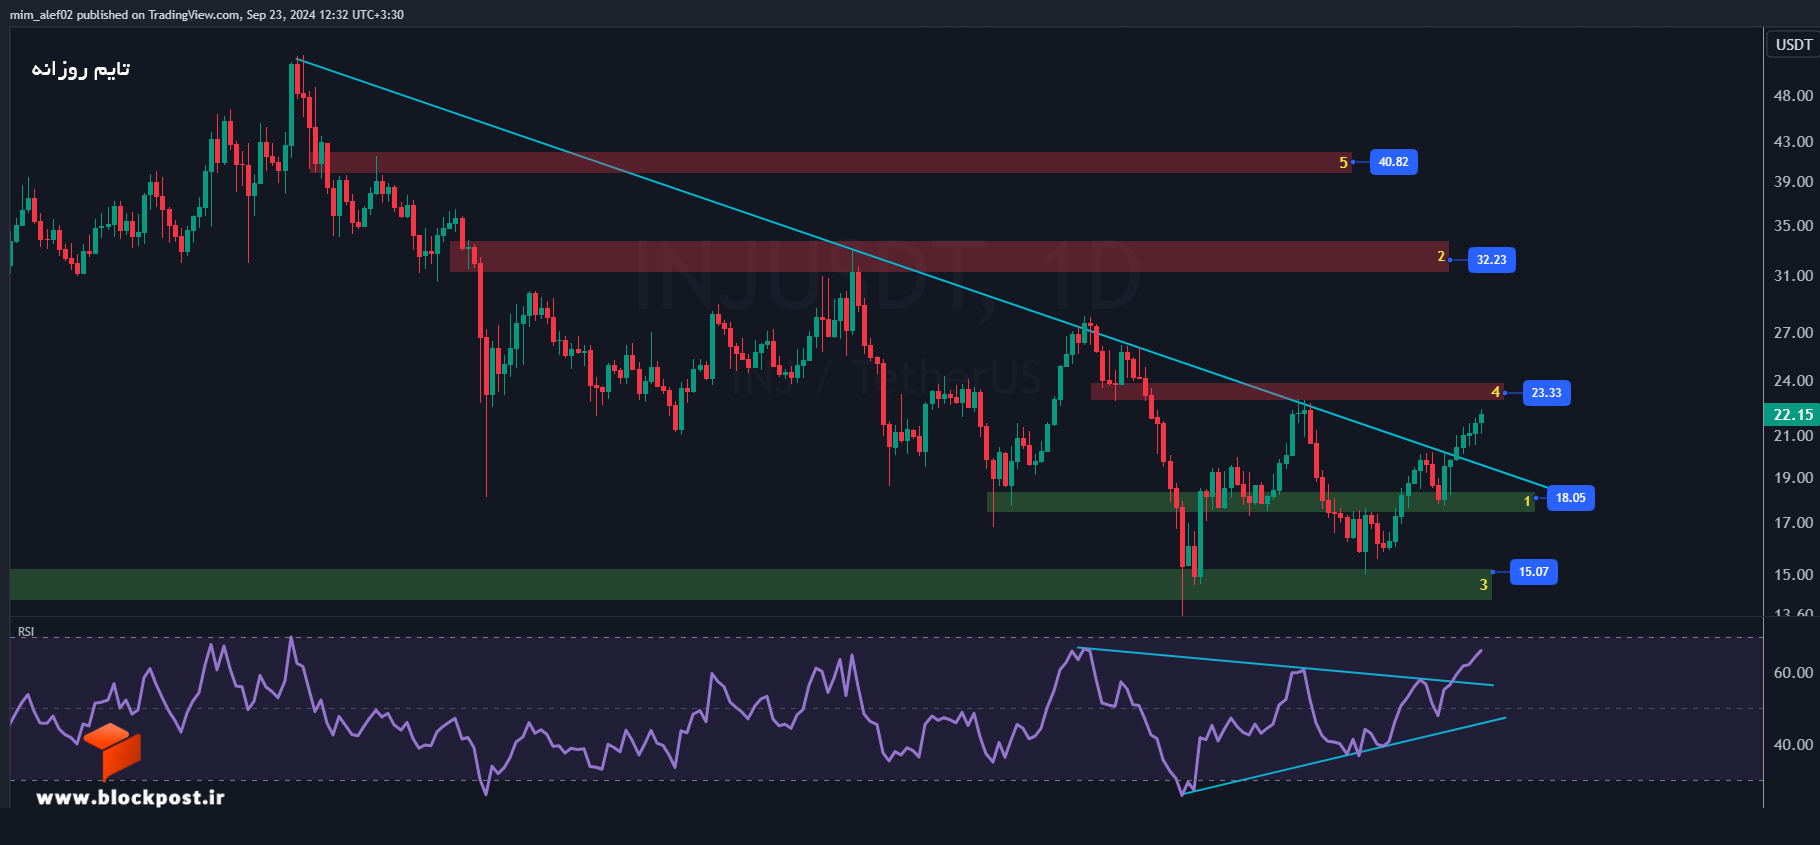Click zone number 5 marker
The width and height of the screenshot is (1820, 845).
coord(1343,163)
